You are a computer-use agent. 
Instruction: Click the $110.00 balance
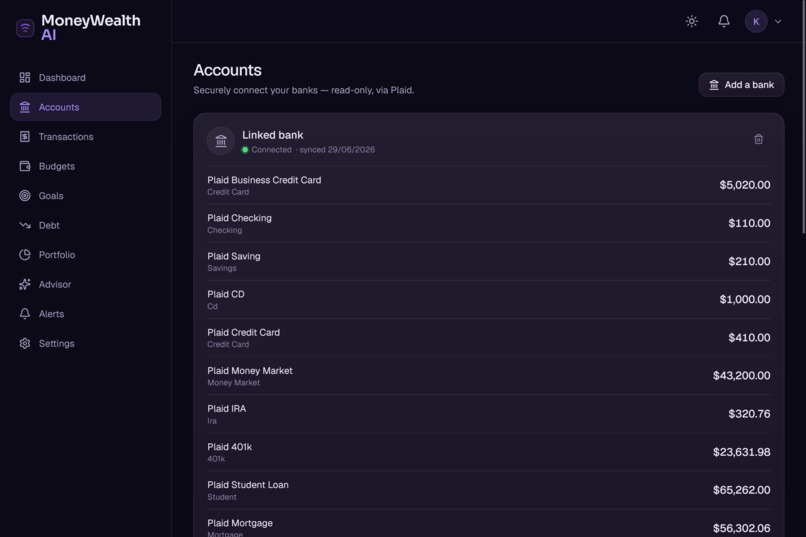pos(749,223)
